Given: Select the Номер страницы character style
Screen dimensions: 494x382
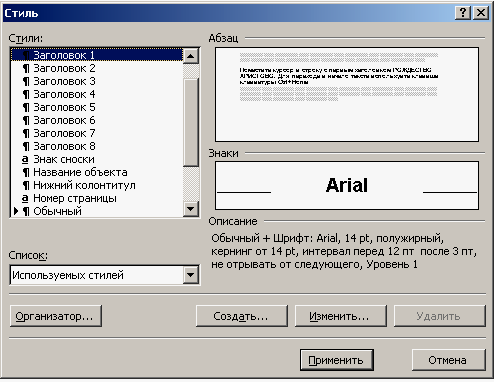Looking at the screenshot, I should (x=97, y=198).
